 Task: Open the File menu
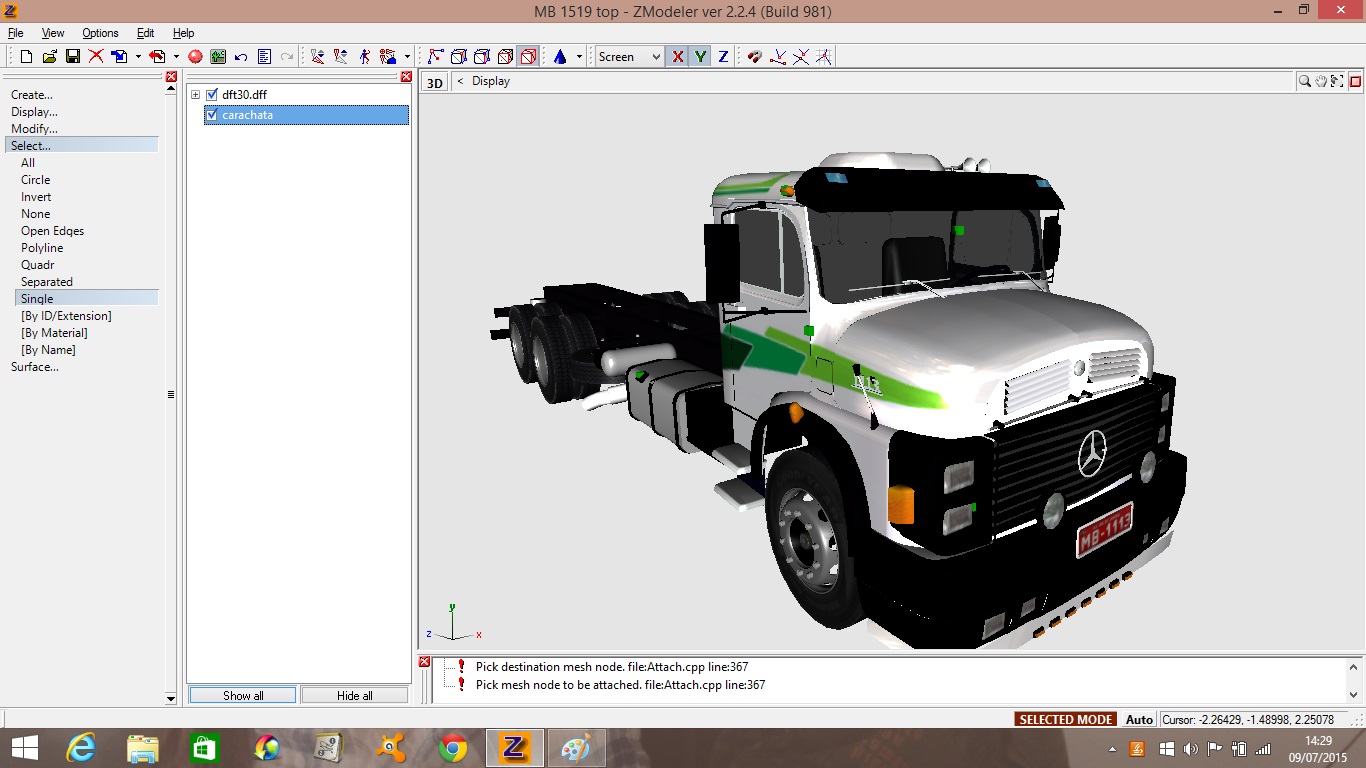pos(15,33)
